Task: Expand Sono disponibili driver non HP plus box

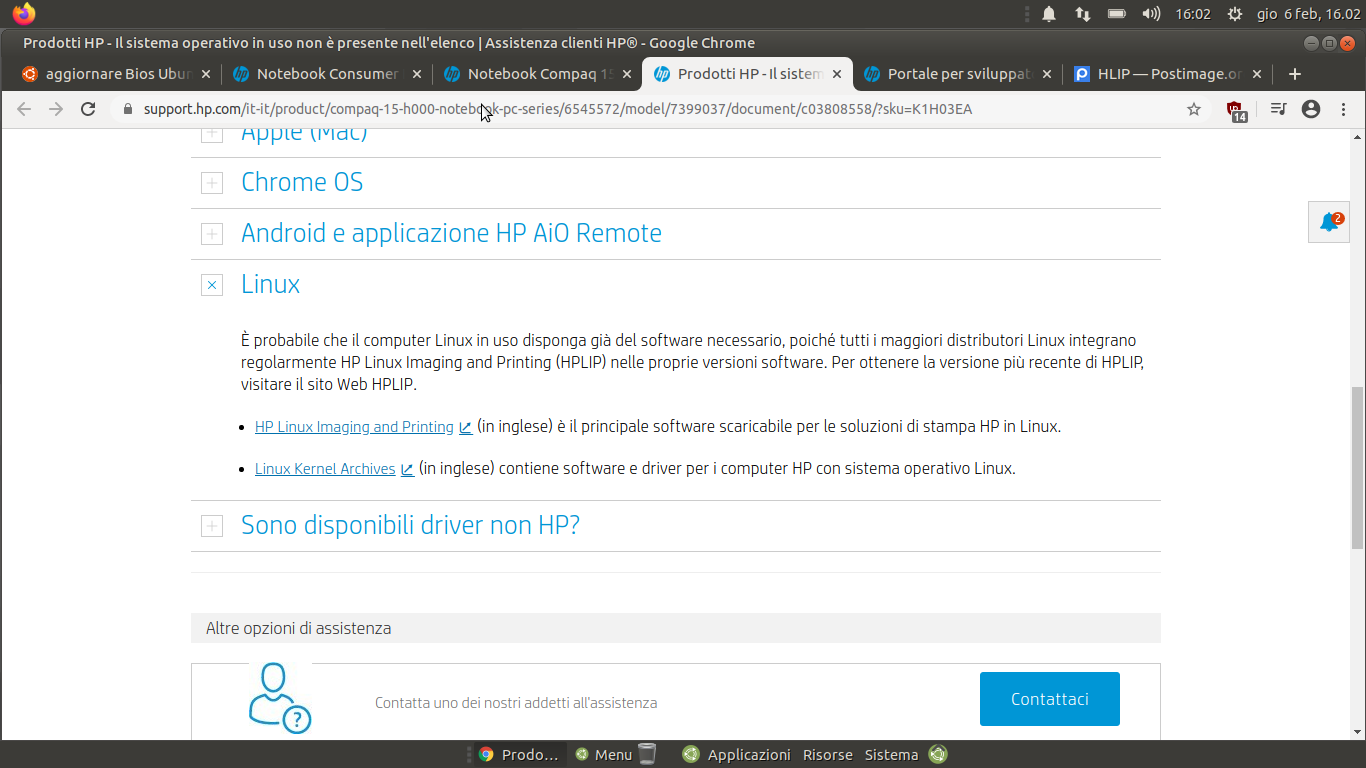Action: [212, 526]
